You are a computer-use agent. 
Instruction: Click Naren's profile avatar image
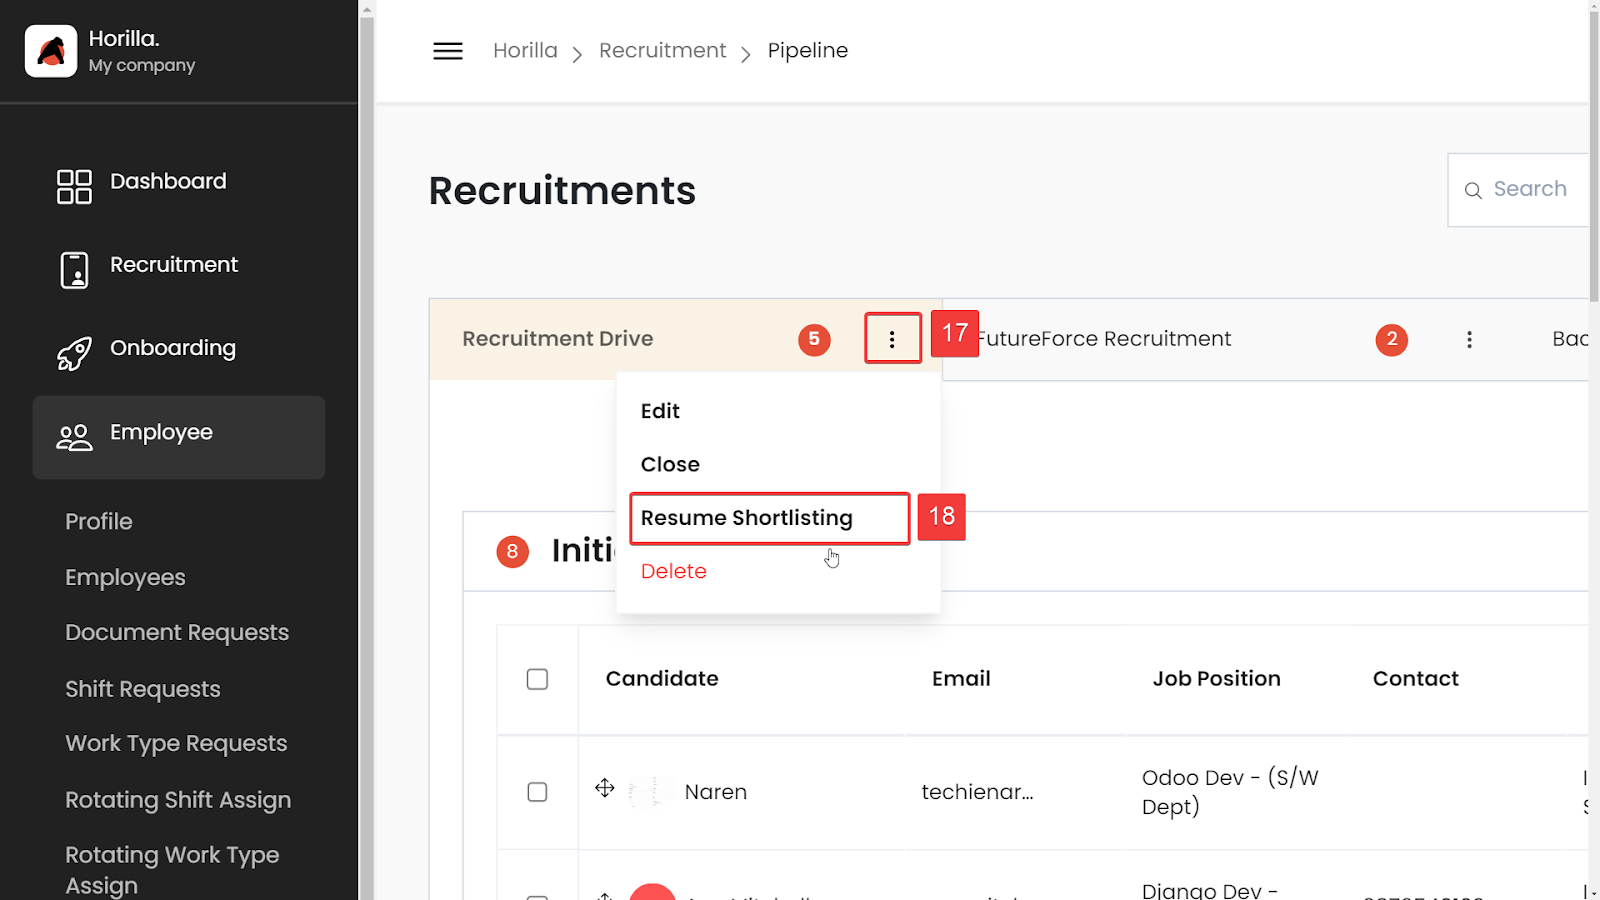click(650, 792)
